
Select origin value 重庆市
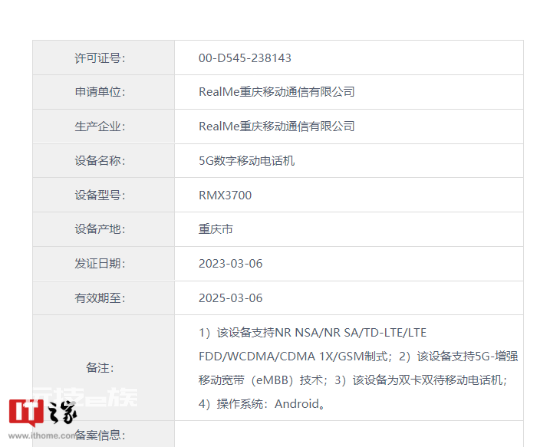click(216, 229)
